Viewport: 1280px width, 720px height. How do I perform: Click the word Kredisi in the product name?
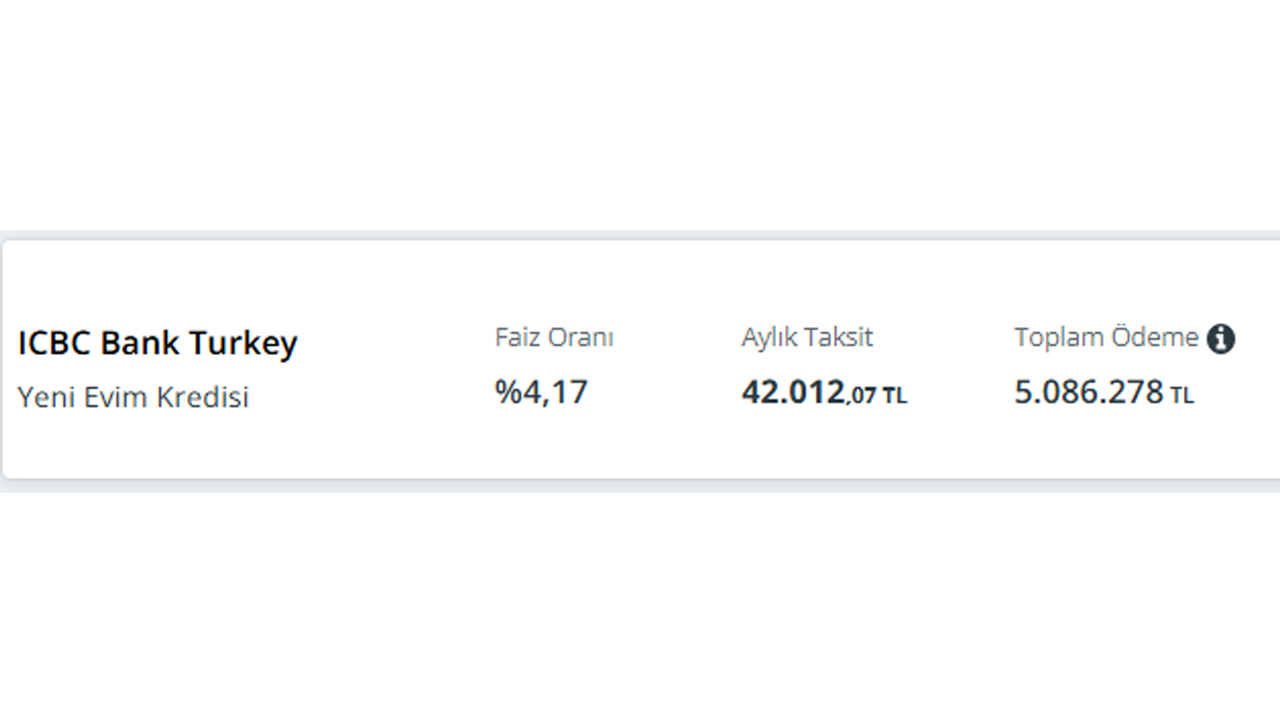point(207,397)
